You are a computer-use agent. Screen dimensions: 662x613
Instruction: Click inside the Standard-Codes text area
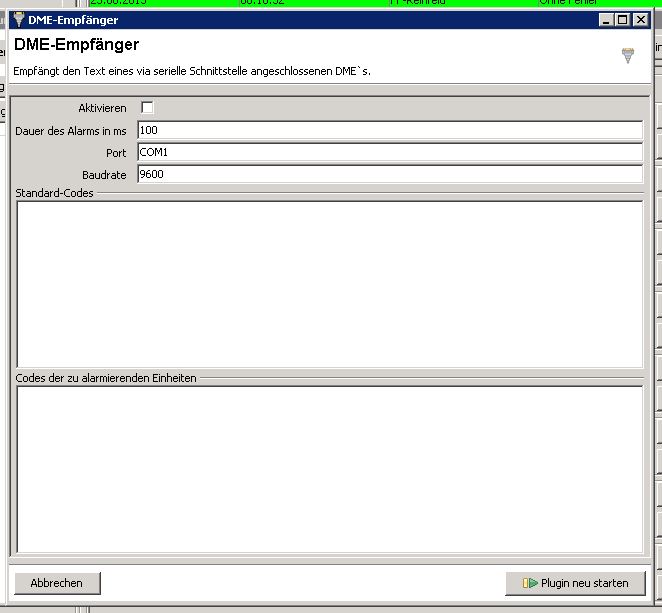tap(329, 284)
